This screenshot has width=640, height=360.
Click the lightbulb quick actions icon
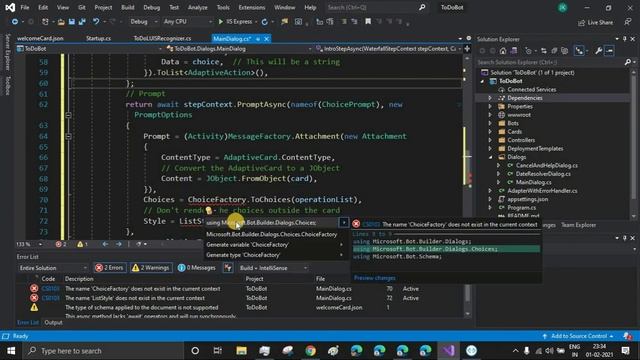coord(209,210)
